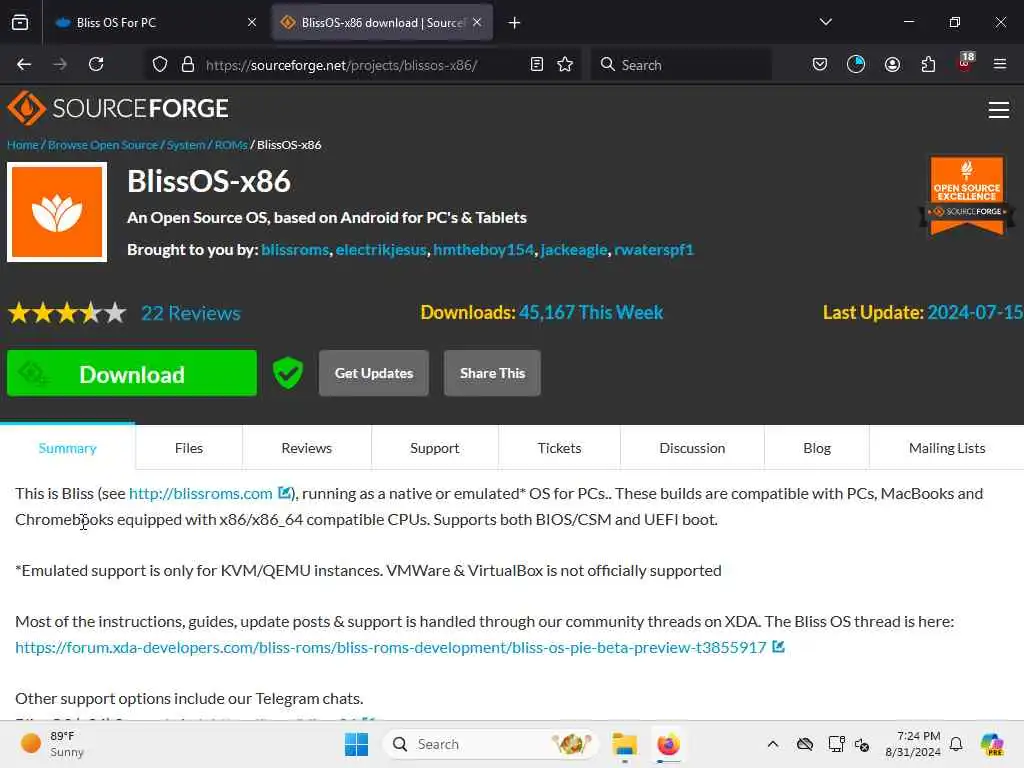Screen dimensions: 1024x768
Task: Open the Mailing Lists tab
Action: (x=947, y=448)
